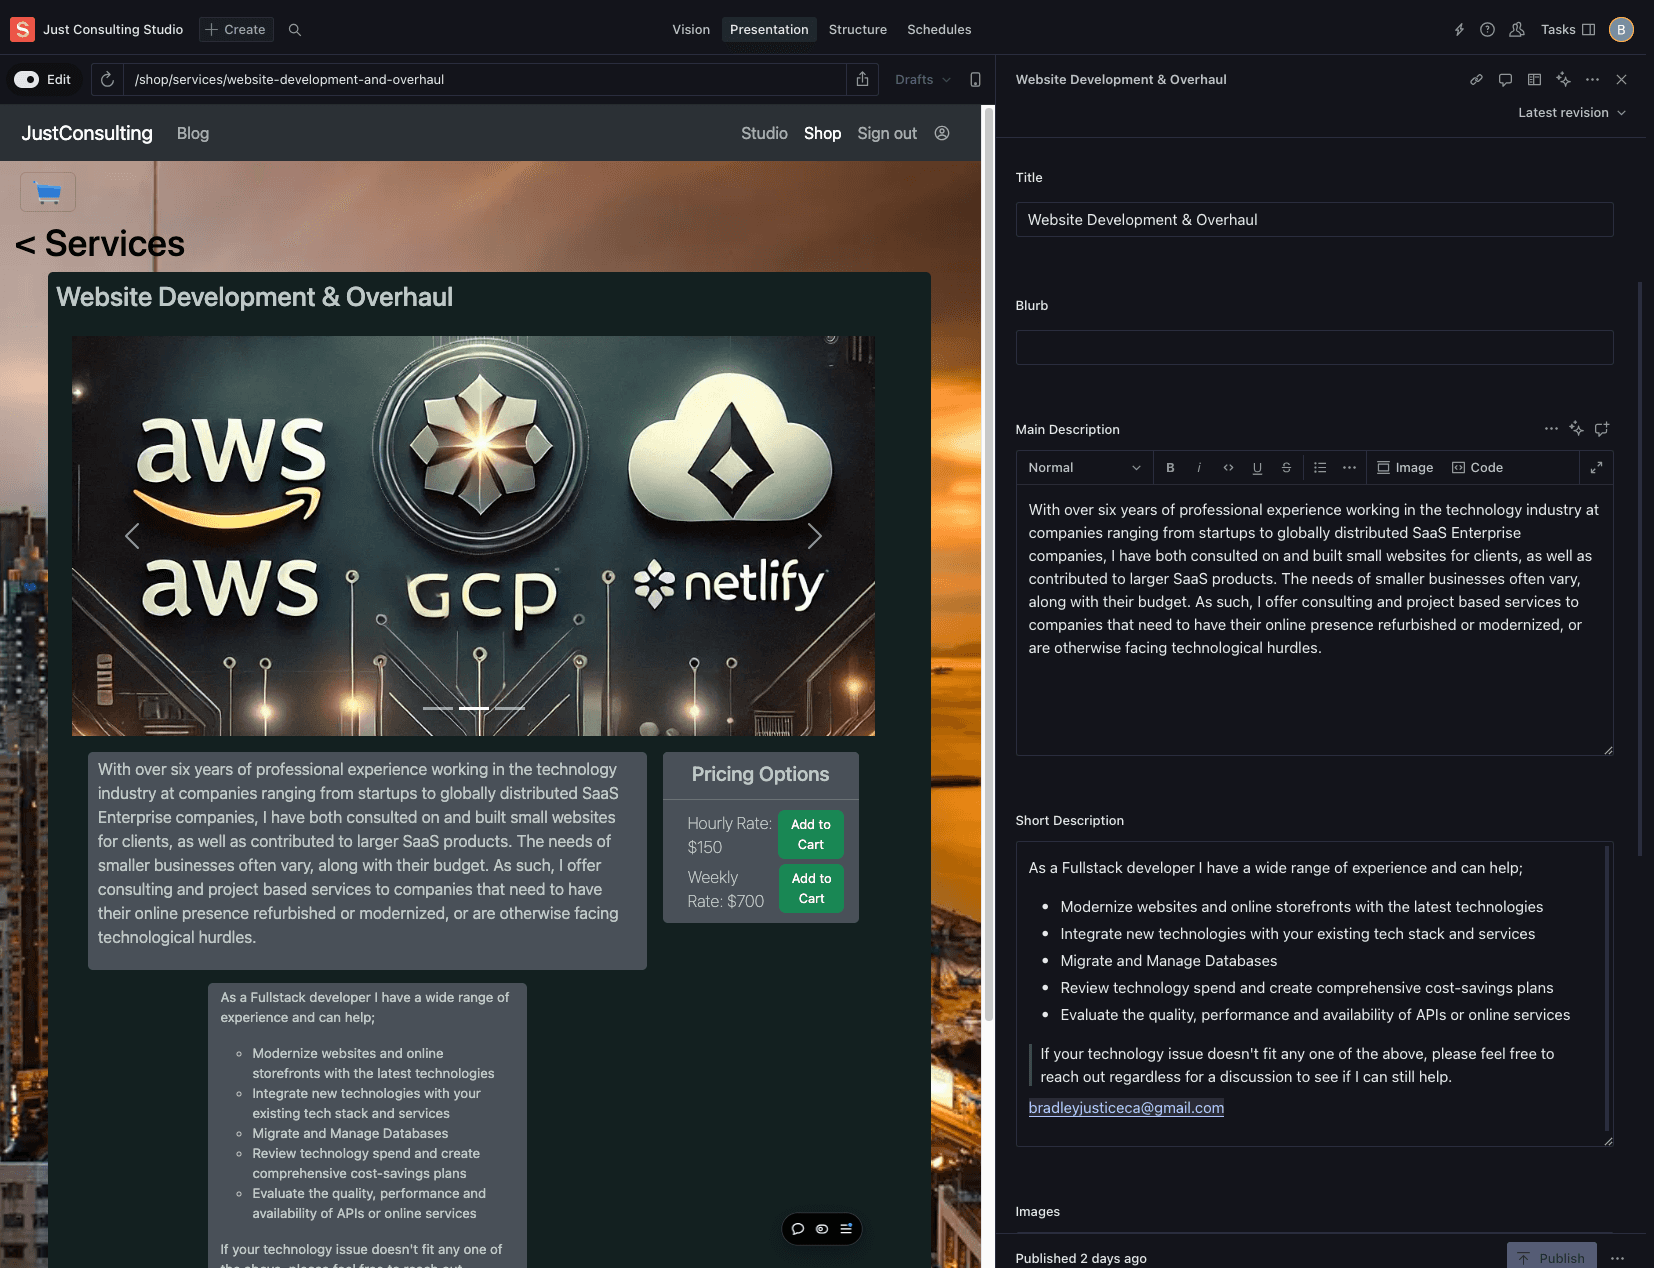Expand Main Description editor to fullscreen
The width and height of the screenshot is (1654, 1268).
1596,468
